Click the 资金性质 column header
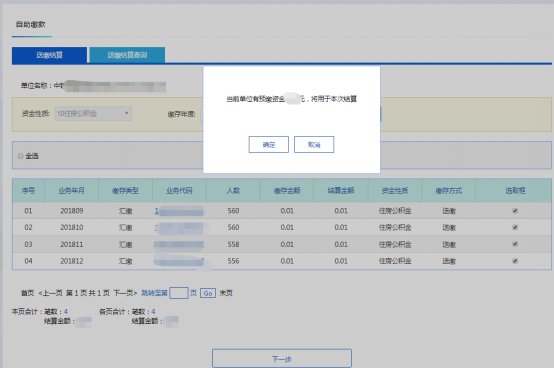This screenshot has height=368, width=554. 395,191
